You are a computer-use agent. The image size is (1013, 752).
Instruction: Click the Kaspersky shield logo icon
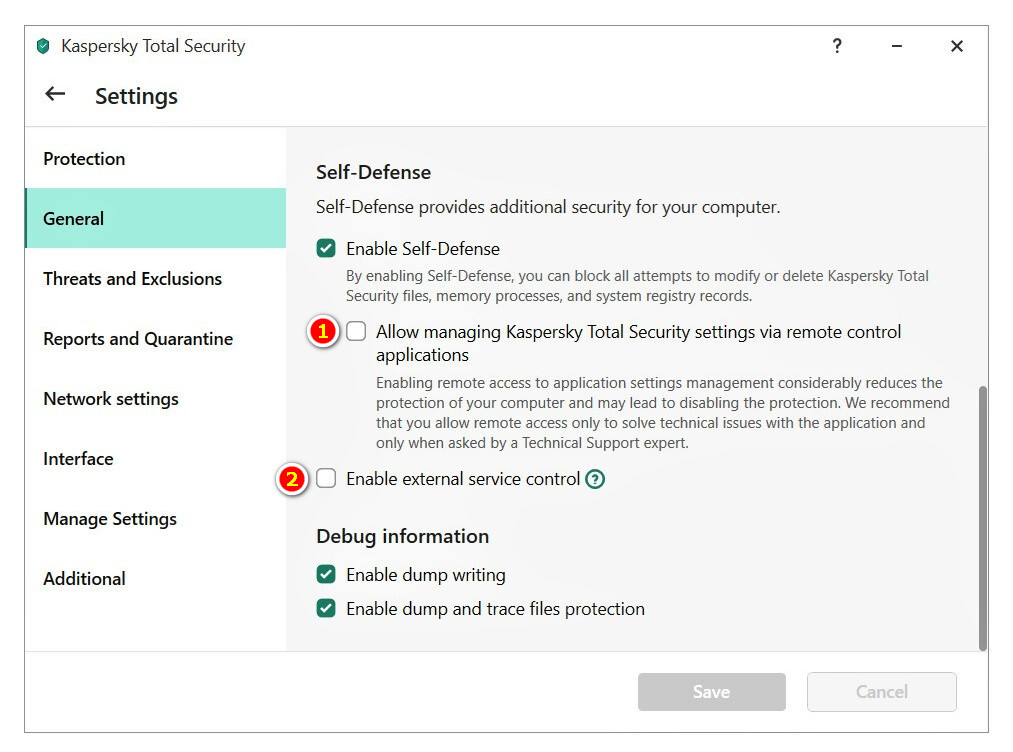[43, 46]
